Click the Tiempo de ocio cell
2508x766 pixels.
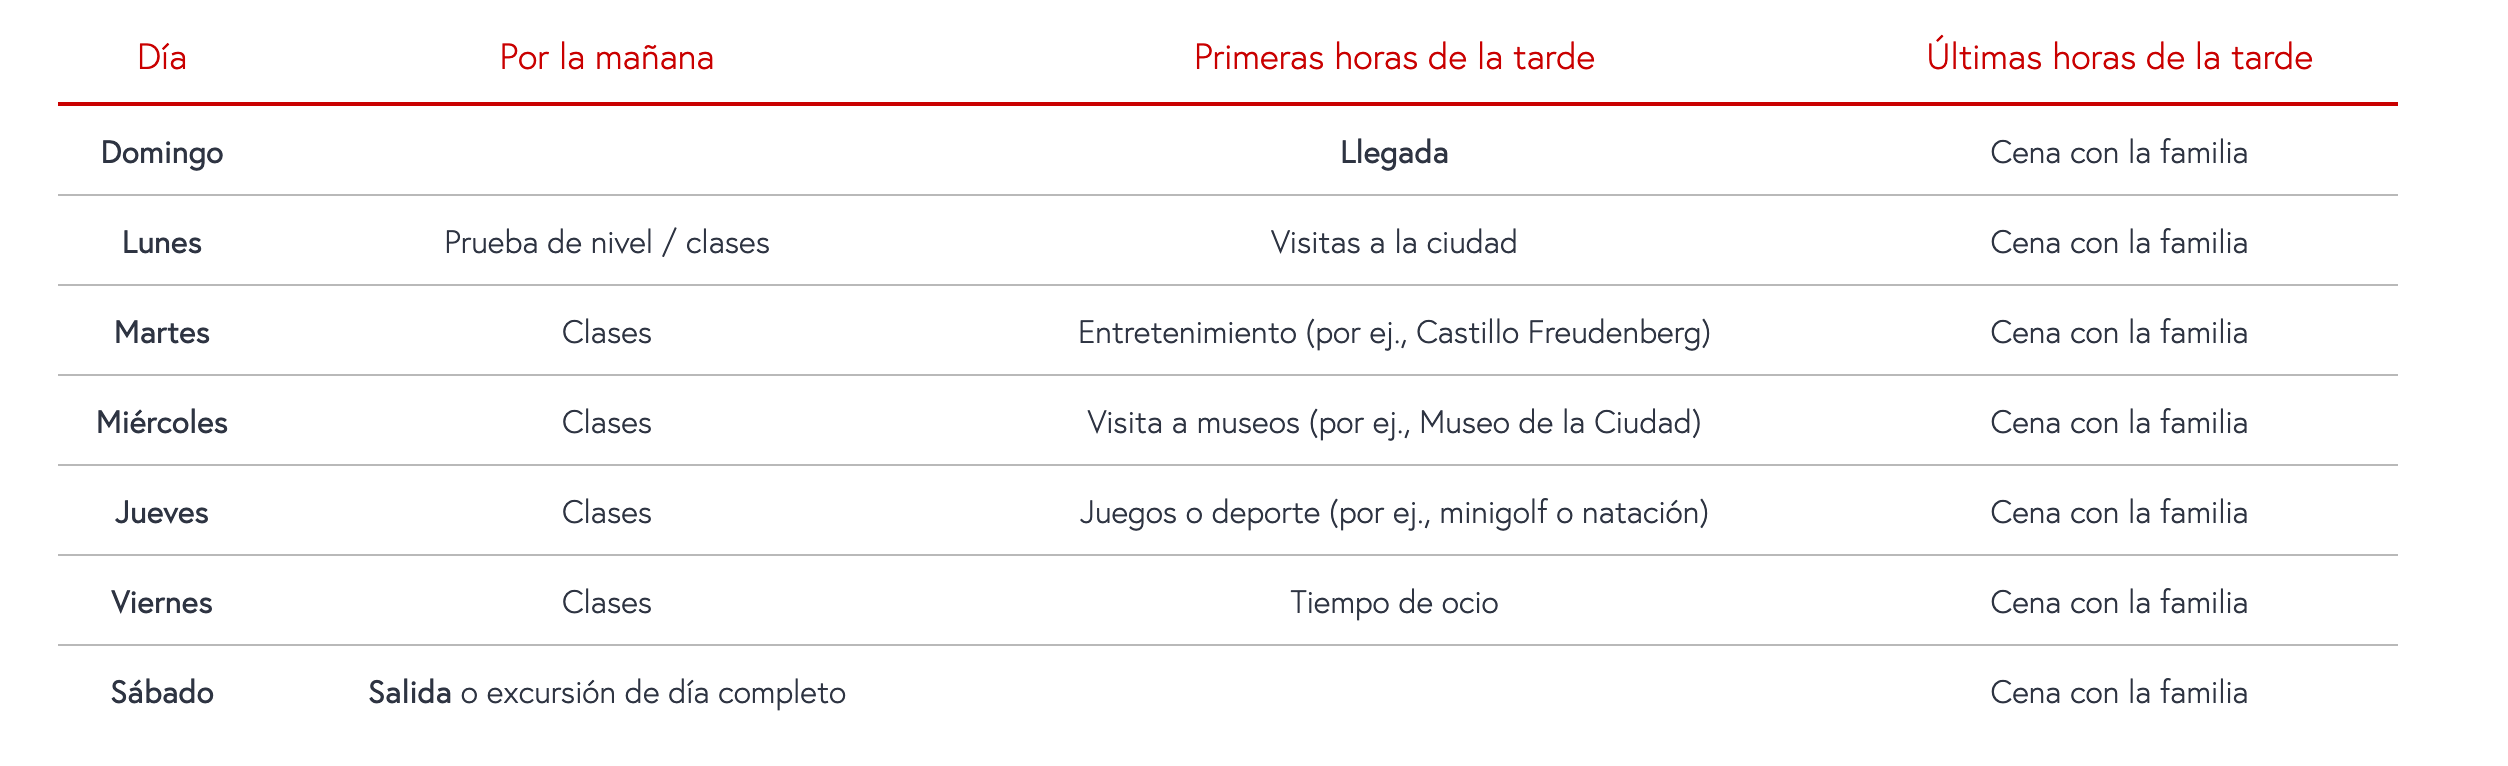pos(1394,603)
